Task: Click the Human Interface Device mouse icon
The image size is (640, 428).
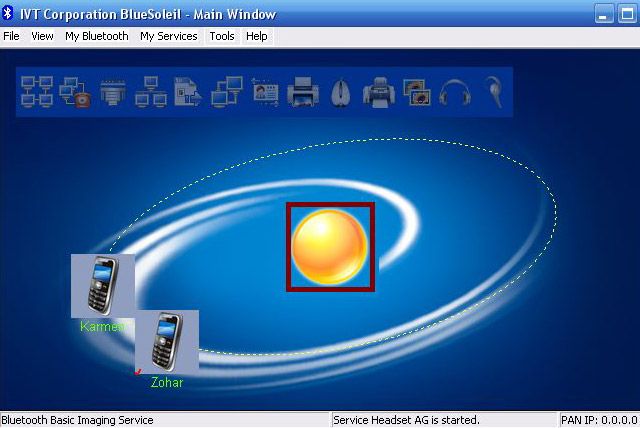Action: click(x=340, y=93)
